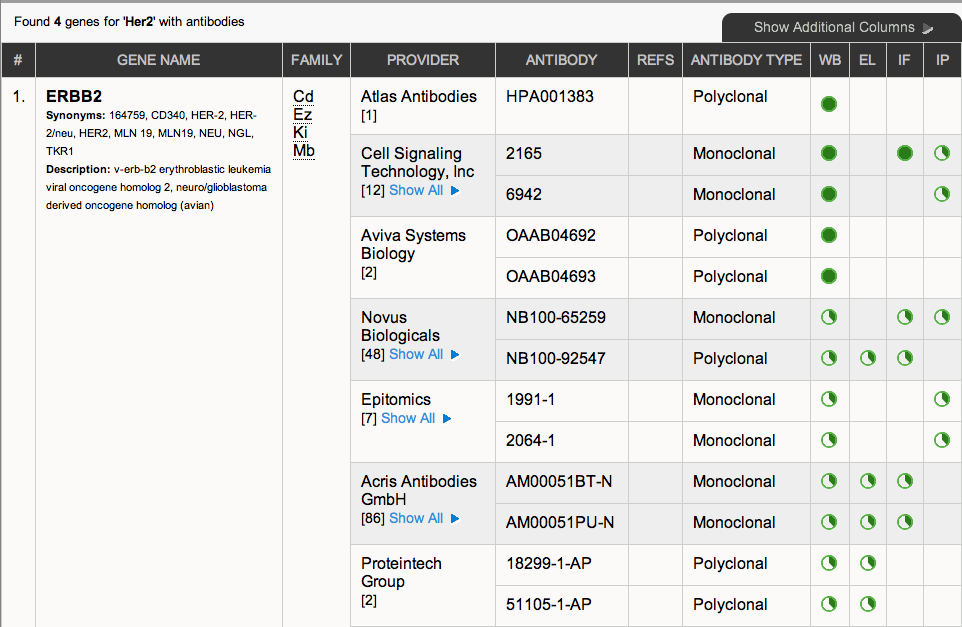Click the Epitomics Show All link
This screenshot has width=962, height=627.
pos(416,418)
